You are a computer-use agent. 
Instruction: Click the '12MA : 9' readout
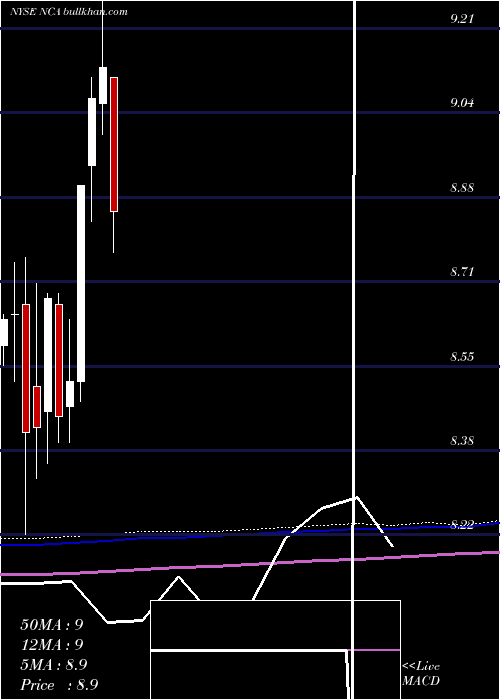coord(52,645)
